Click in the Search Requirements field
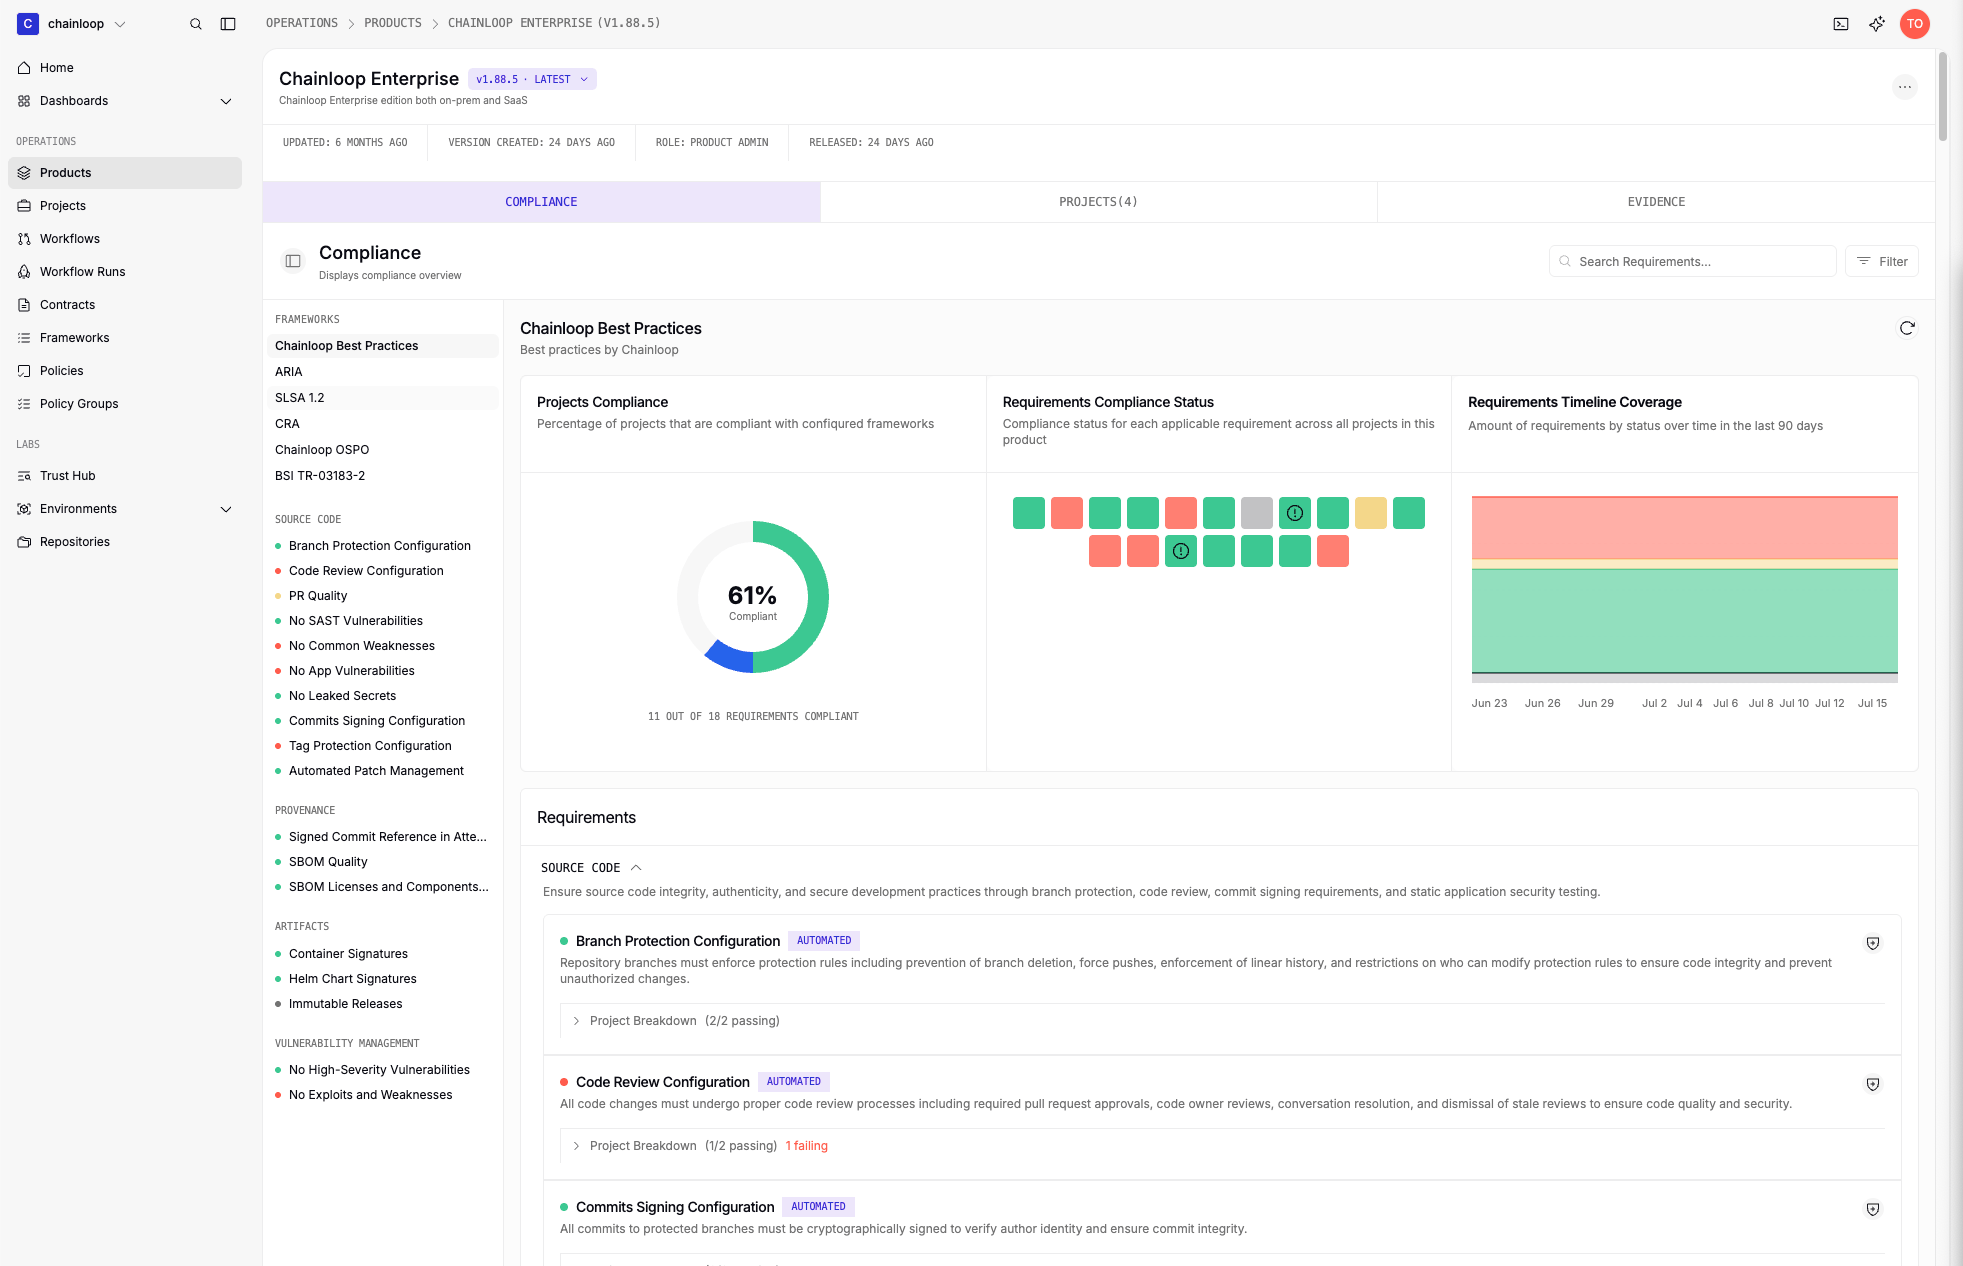 [1692, 261]
